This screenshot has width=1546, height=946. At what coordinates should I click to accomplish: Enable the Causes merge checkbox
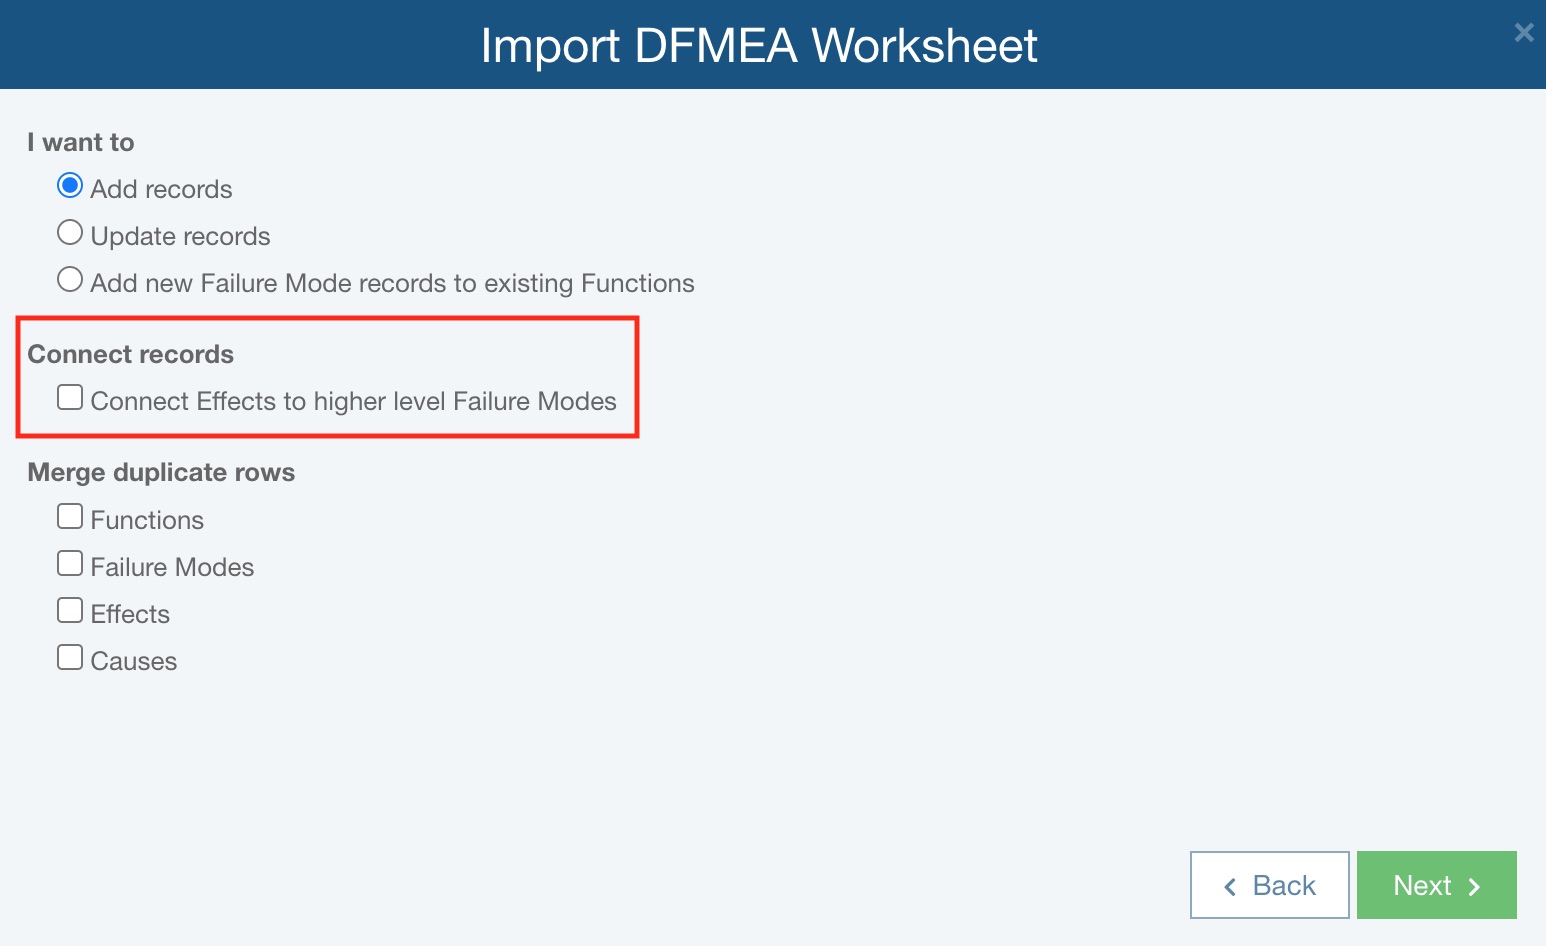70,658
